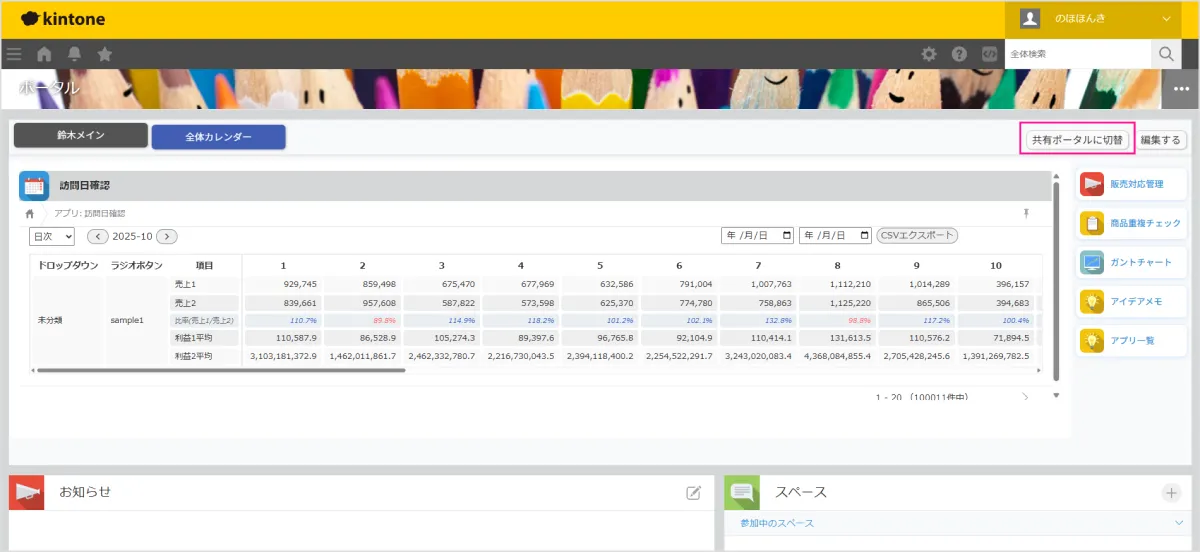Open the 日次 period dropdown
Screen dimensions: 1200x552
(52, 236)
